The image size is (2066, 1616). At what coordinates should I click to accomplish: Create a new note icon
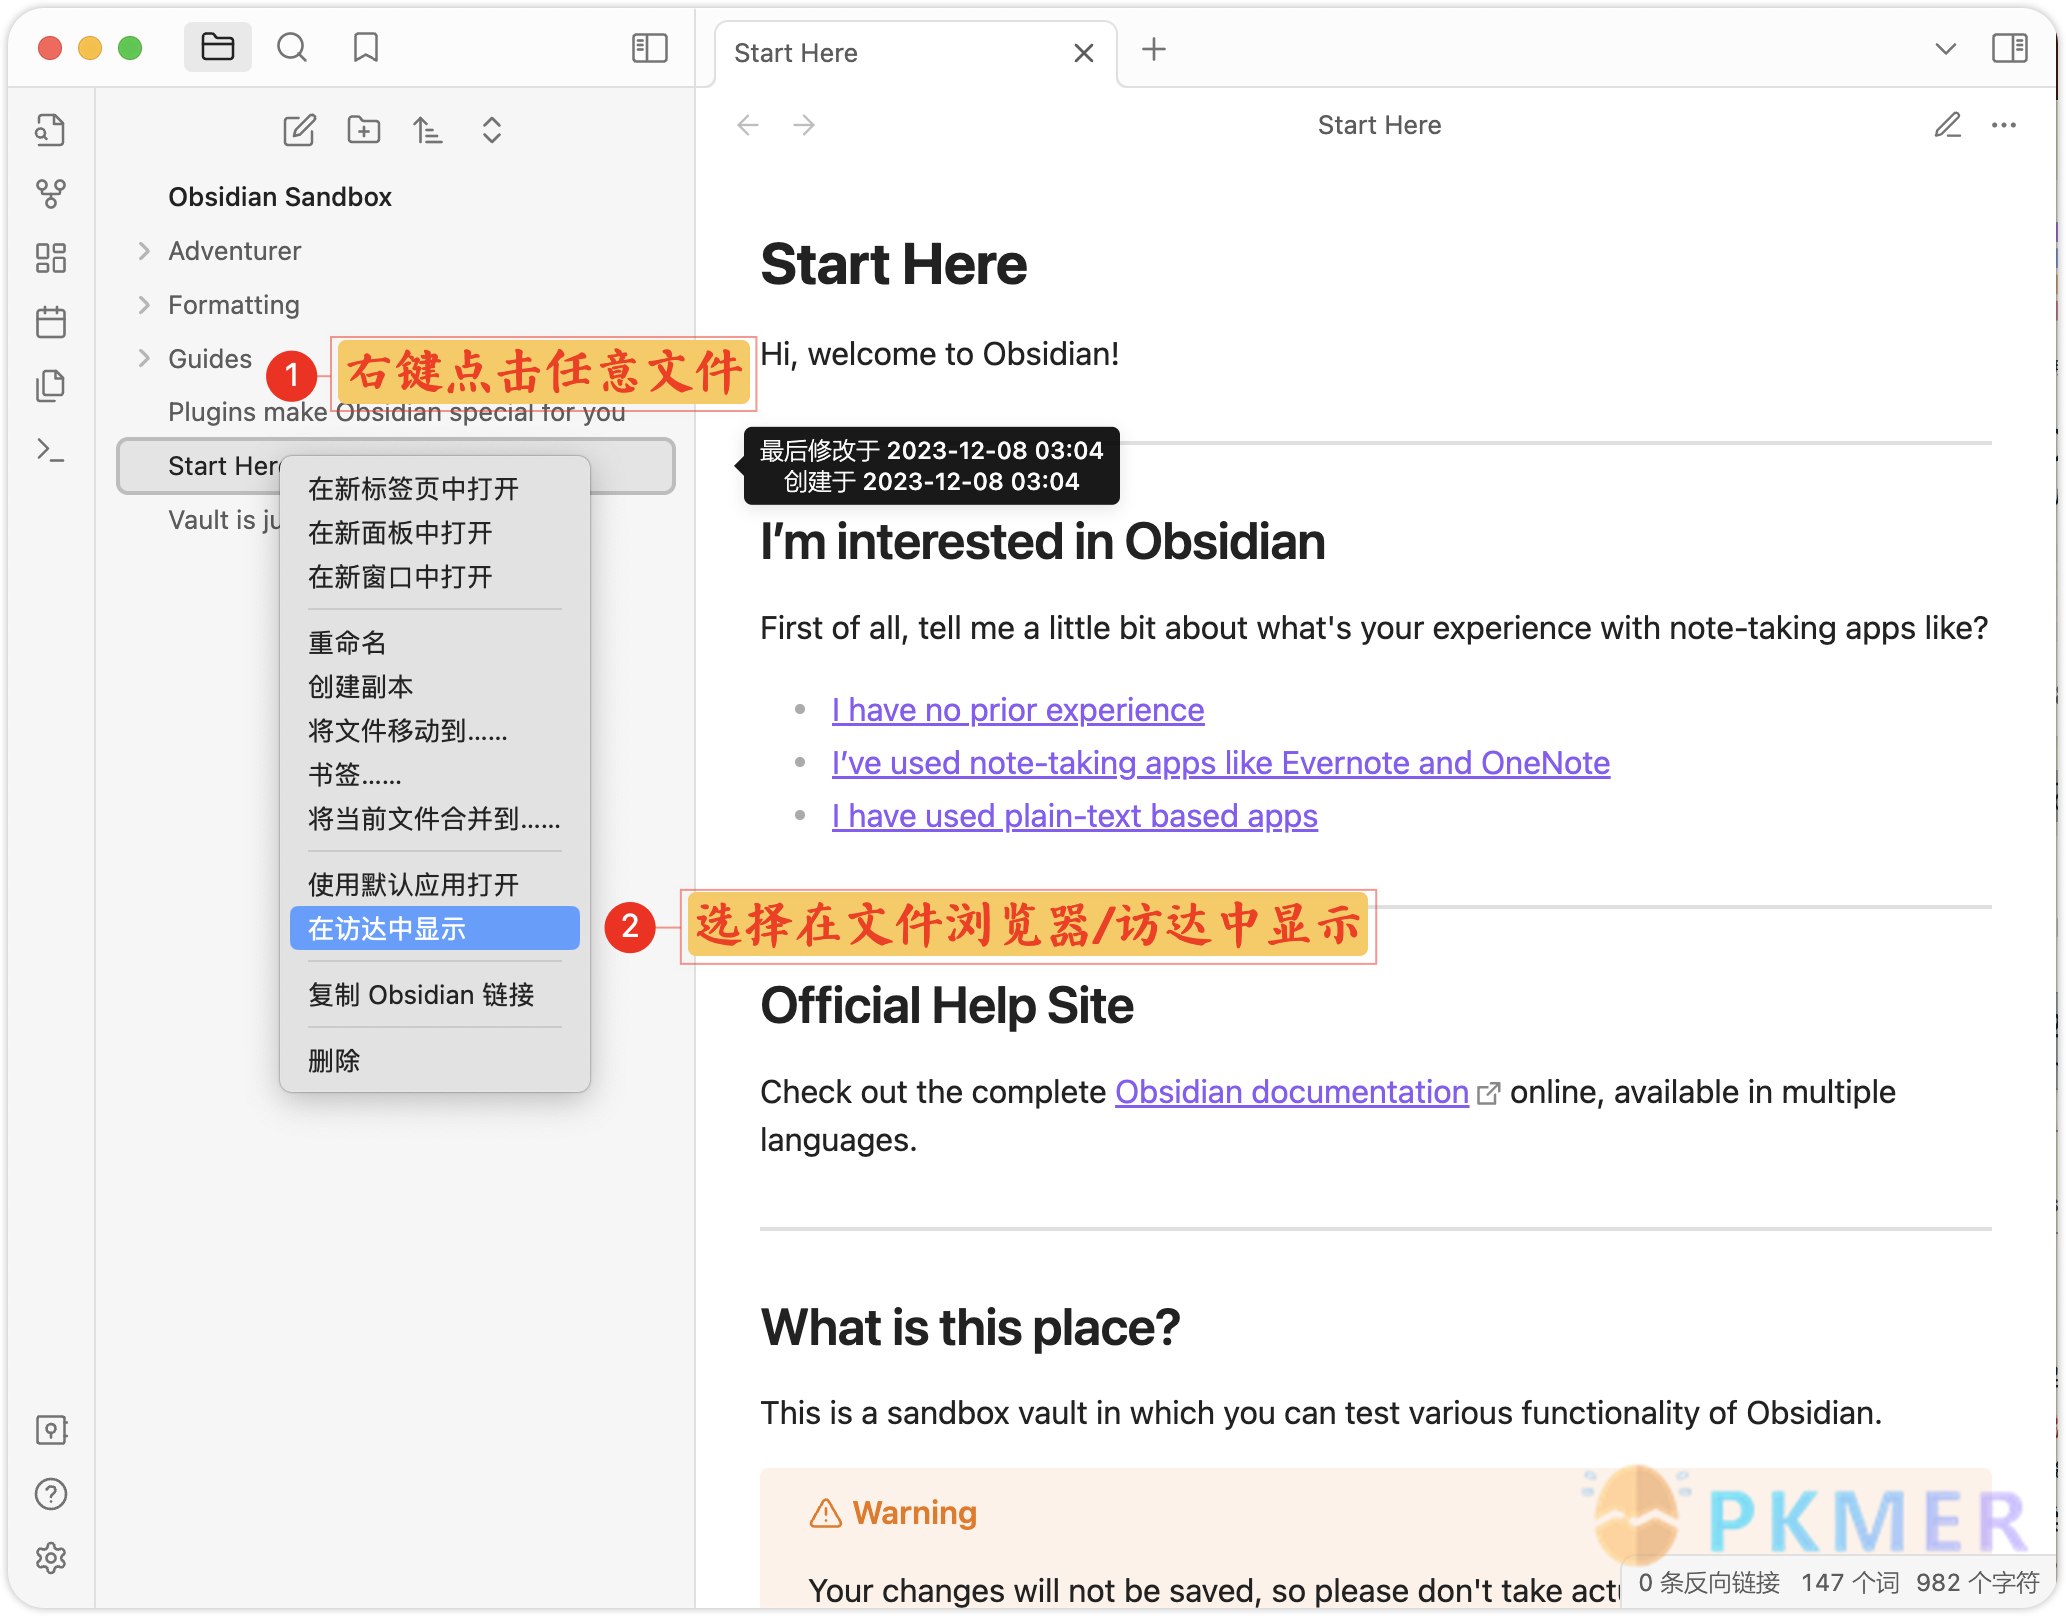click(x=299, y=130)
